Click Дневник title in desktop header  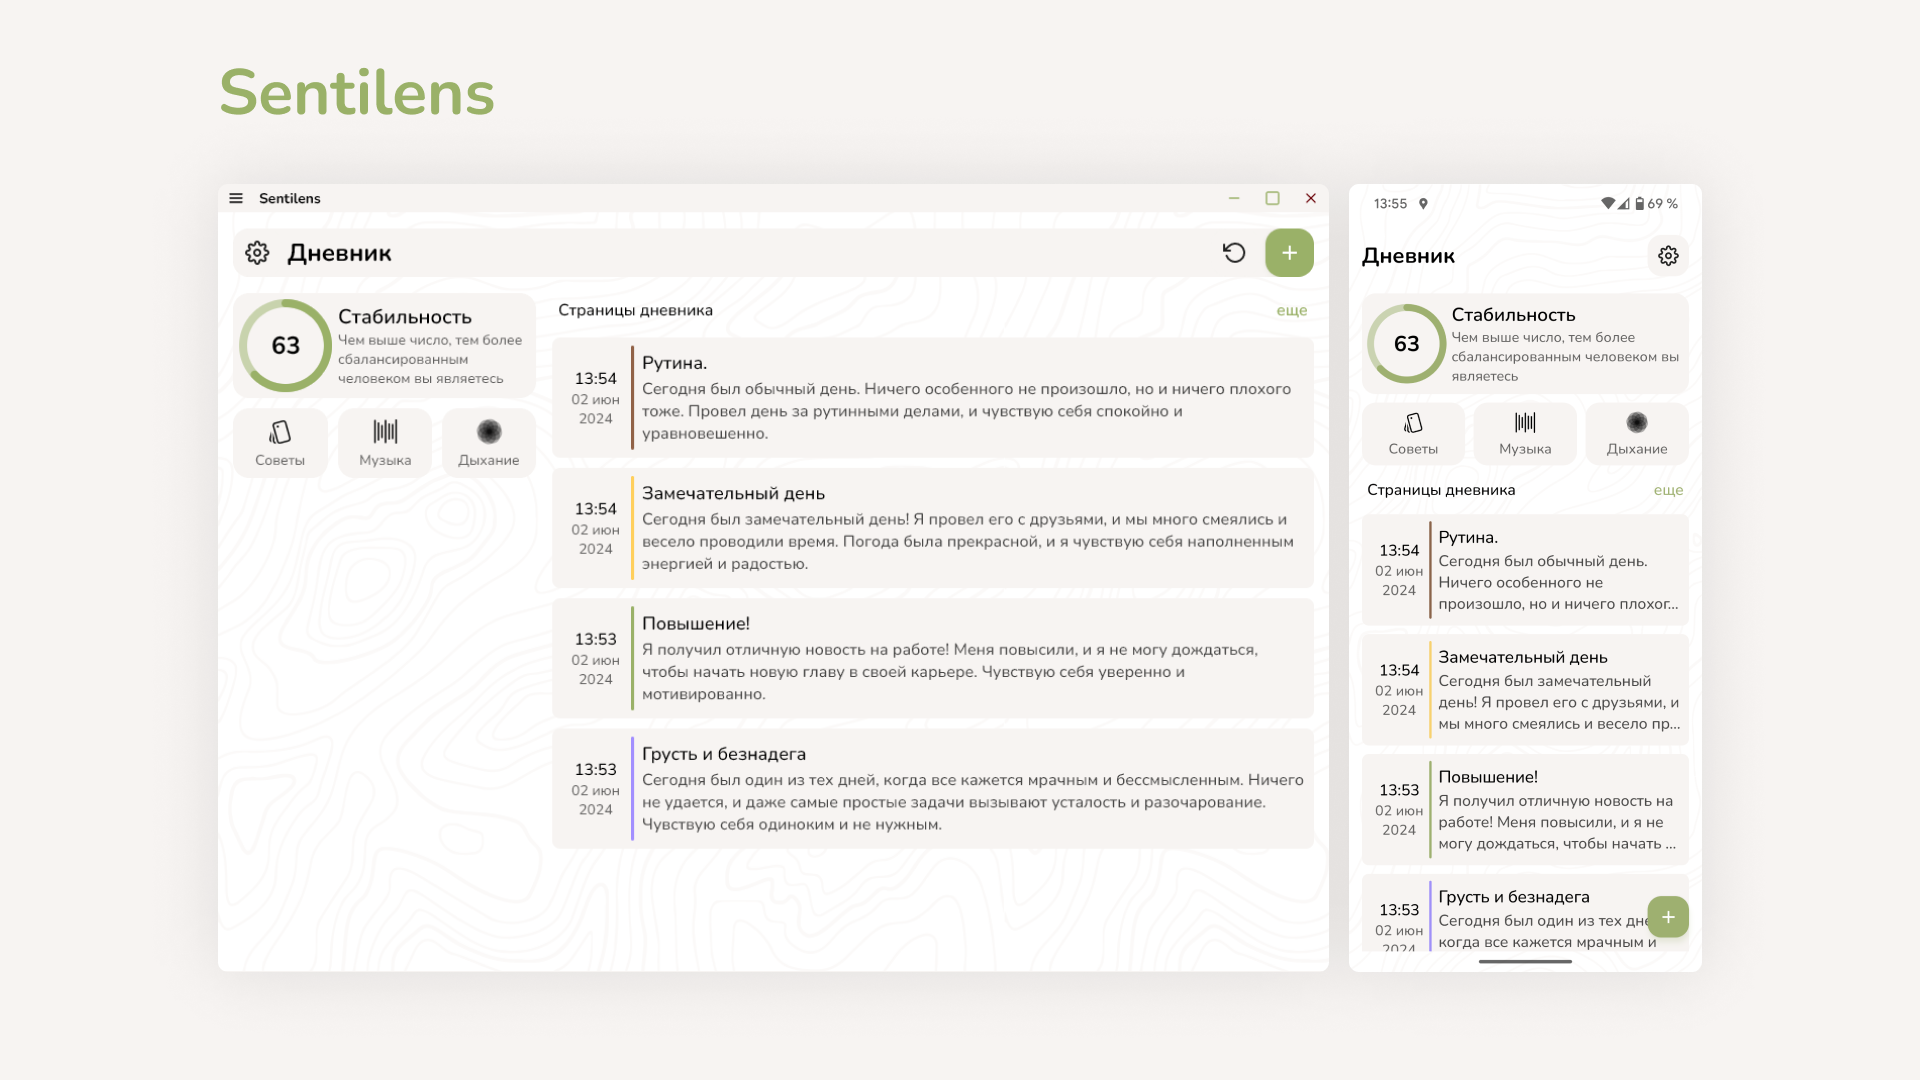pos(339,253)
